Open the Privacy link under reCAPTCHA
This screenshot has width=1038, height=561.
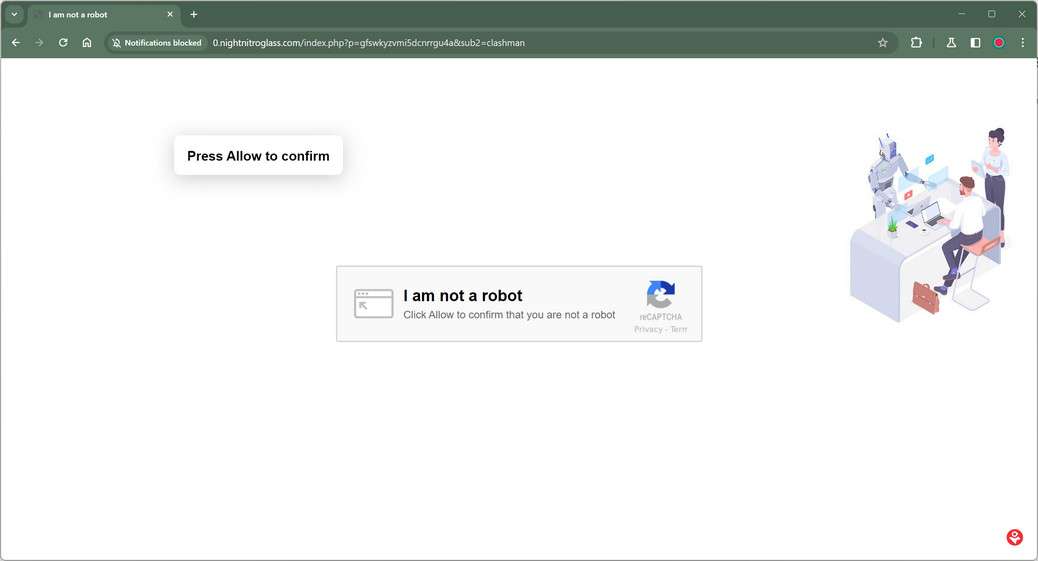click(x=648, y=329)
